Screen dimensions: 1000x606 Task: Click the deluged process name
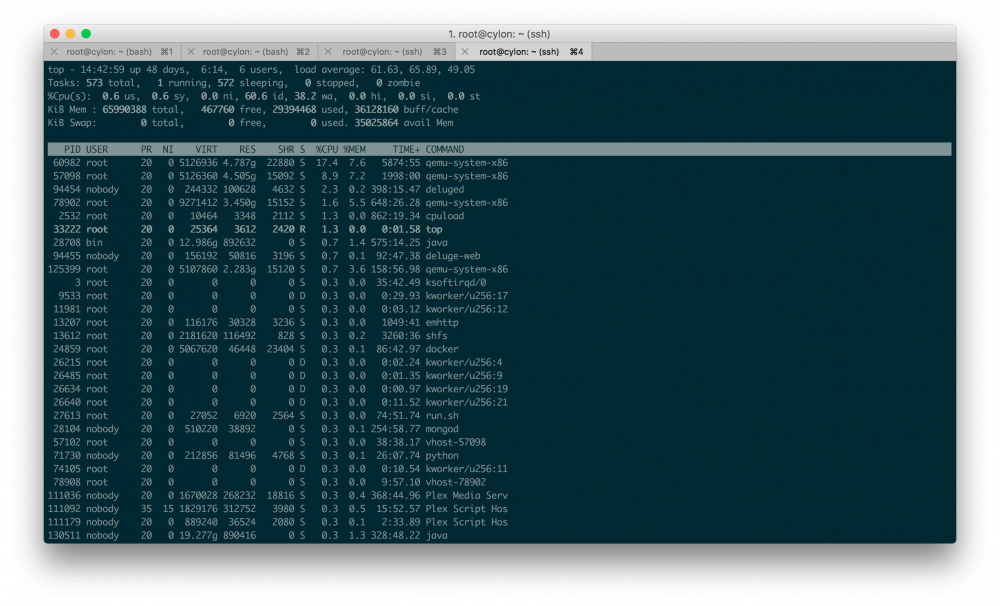445,189
